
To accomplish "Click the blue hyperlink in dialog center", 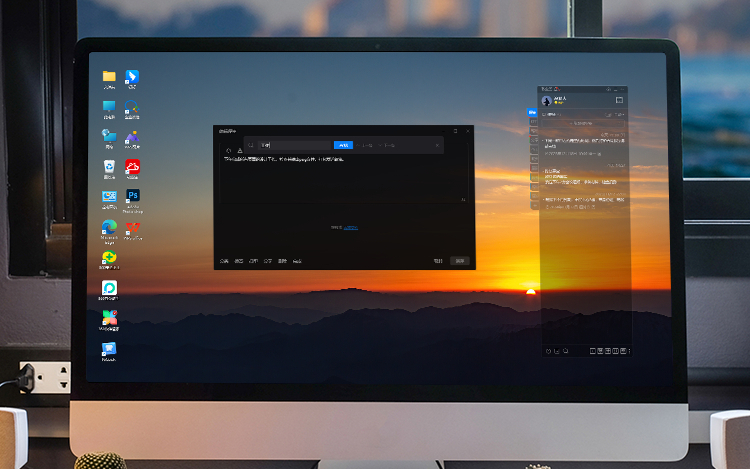I will tap(350, 228).
